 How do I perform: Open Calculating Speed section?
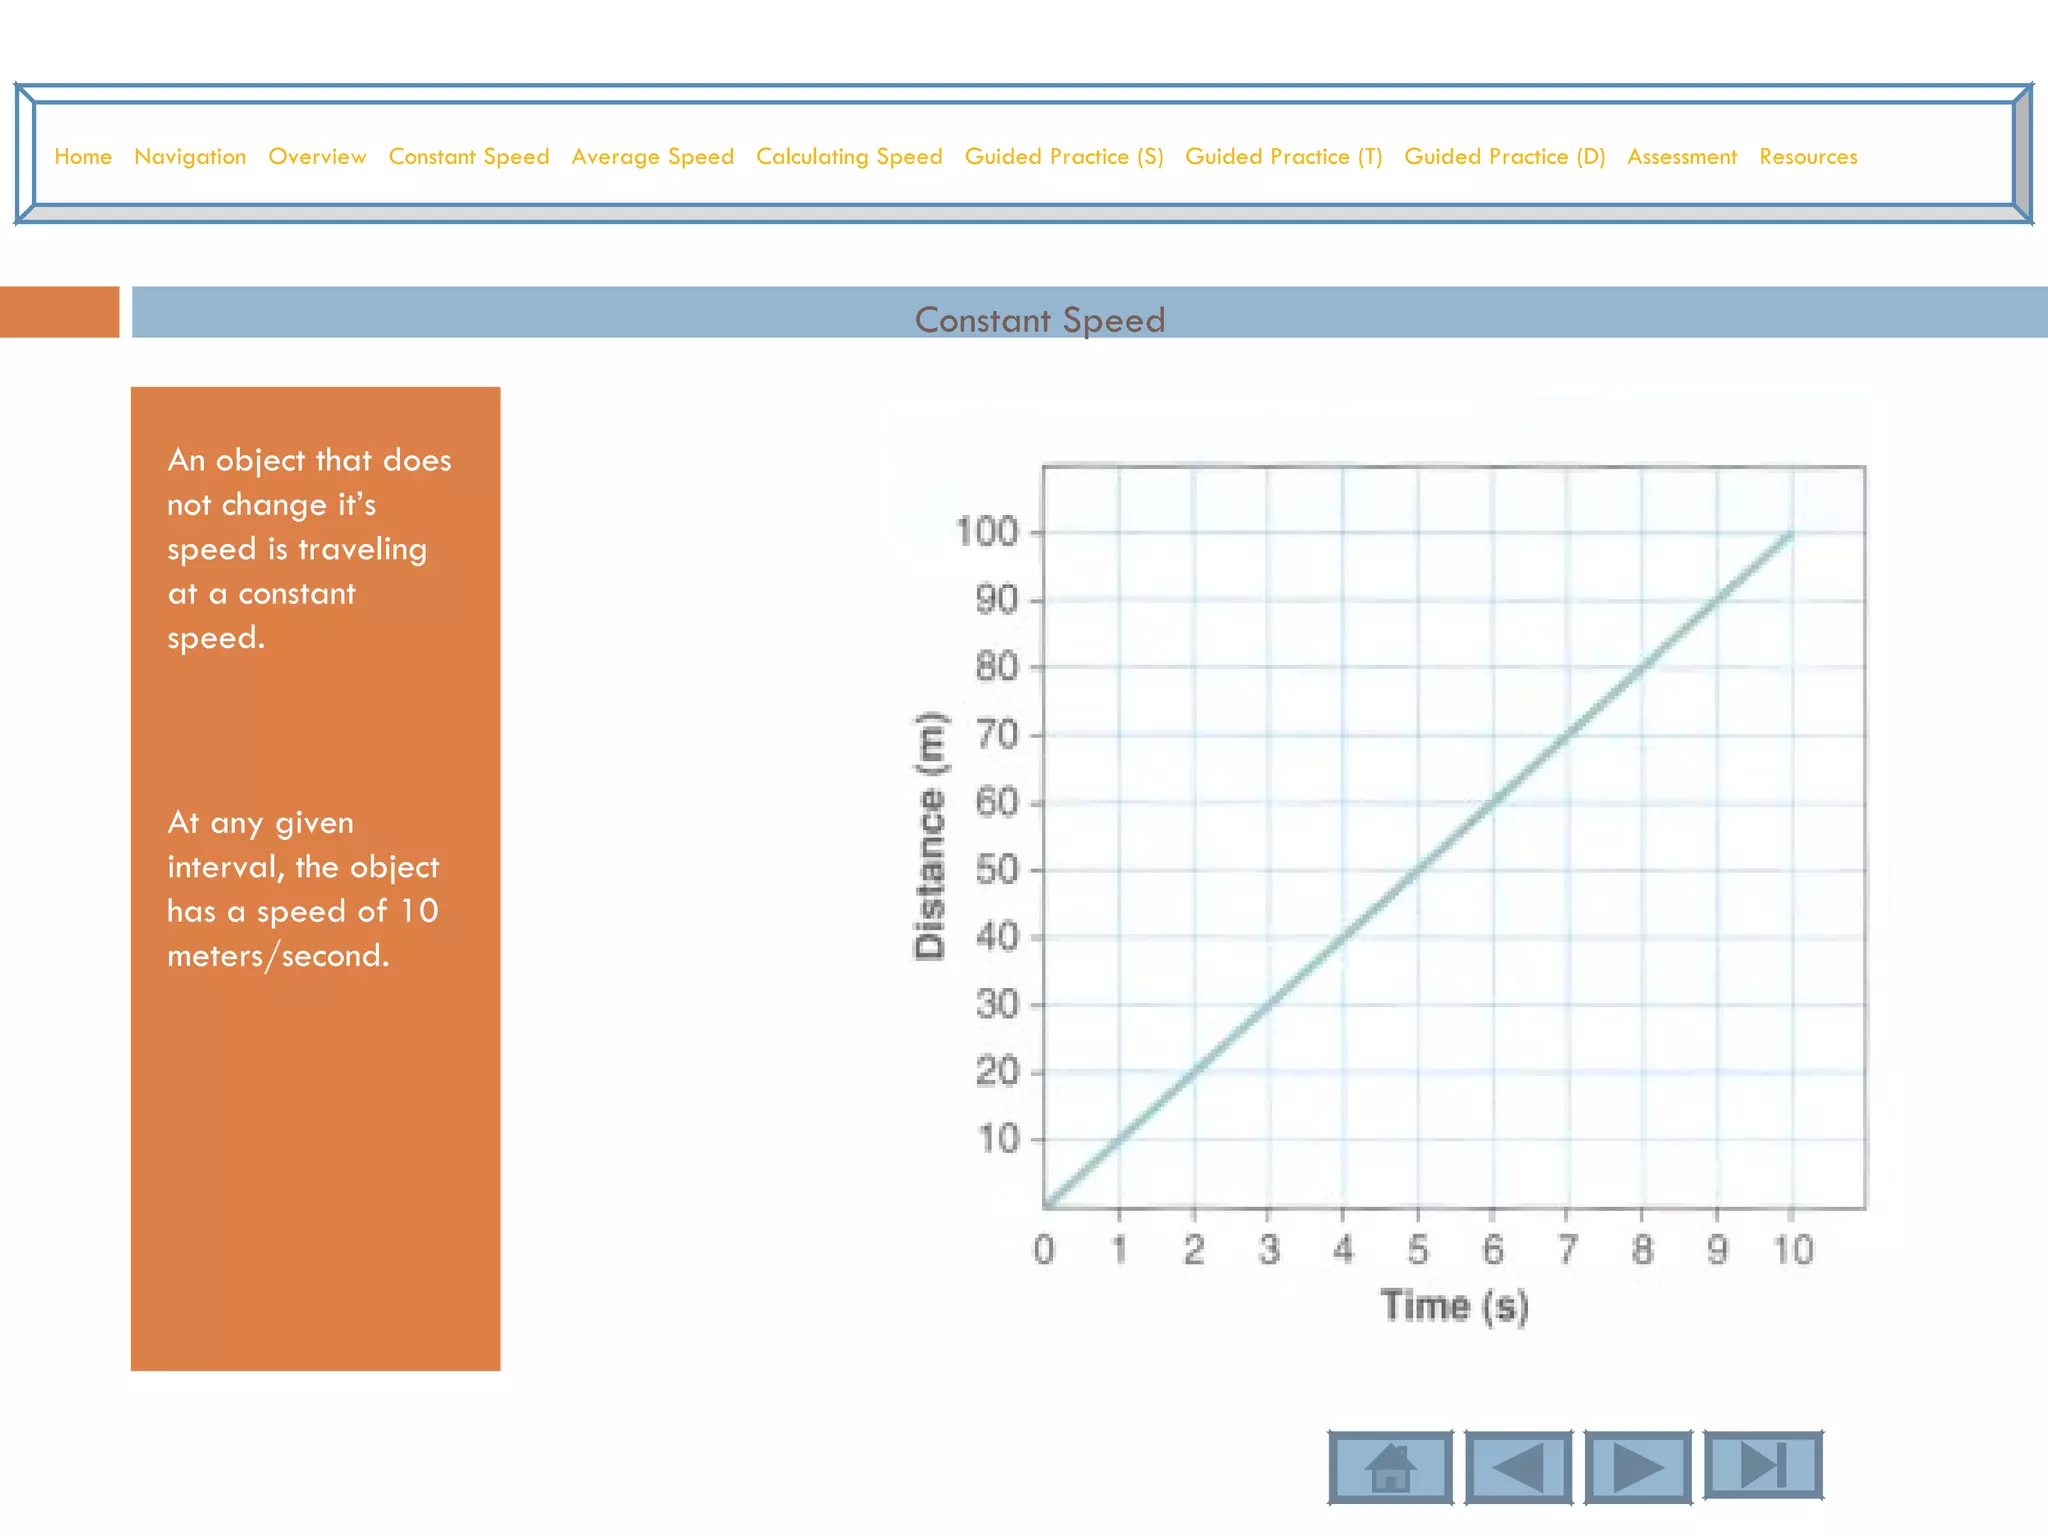coord(849,157)
